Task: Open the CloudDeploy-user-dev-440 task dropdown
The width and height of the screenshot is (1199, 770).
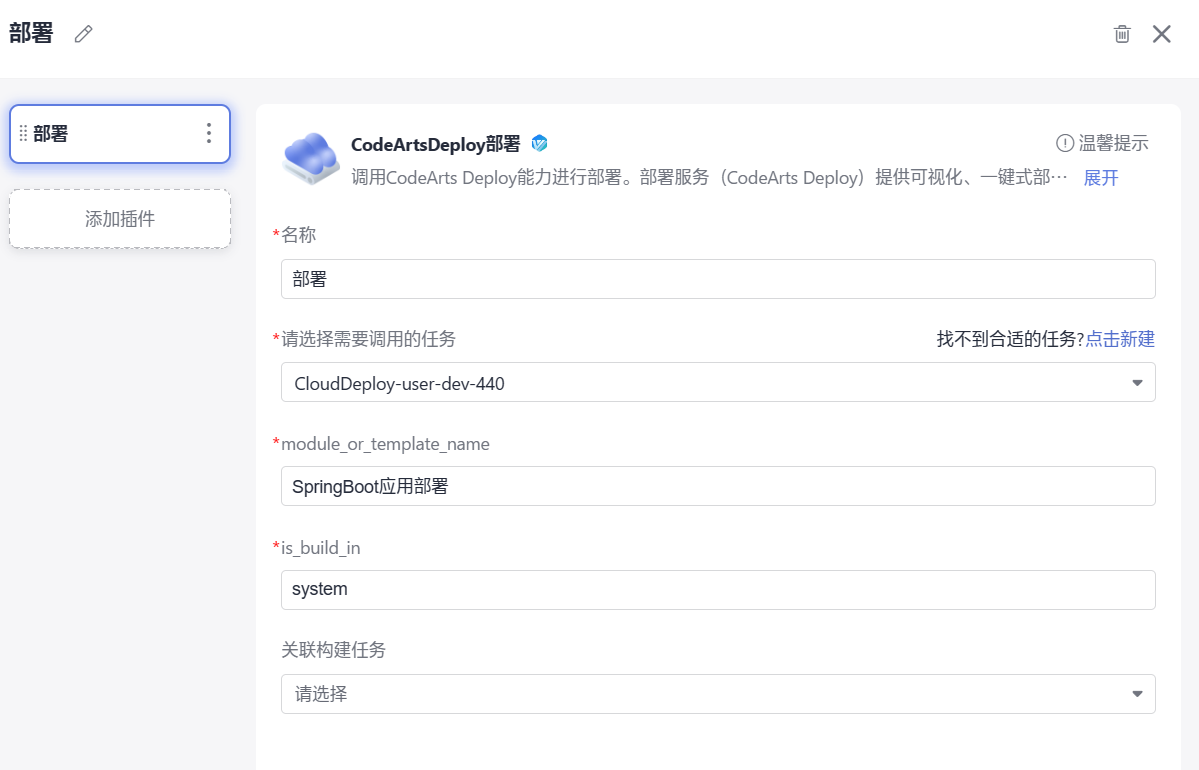Action: coord(718,382)
